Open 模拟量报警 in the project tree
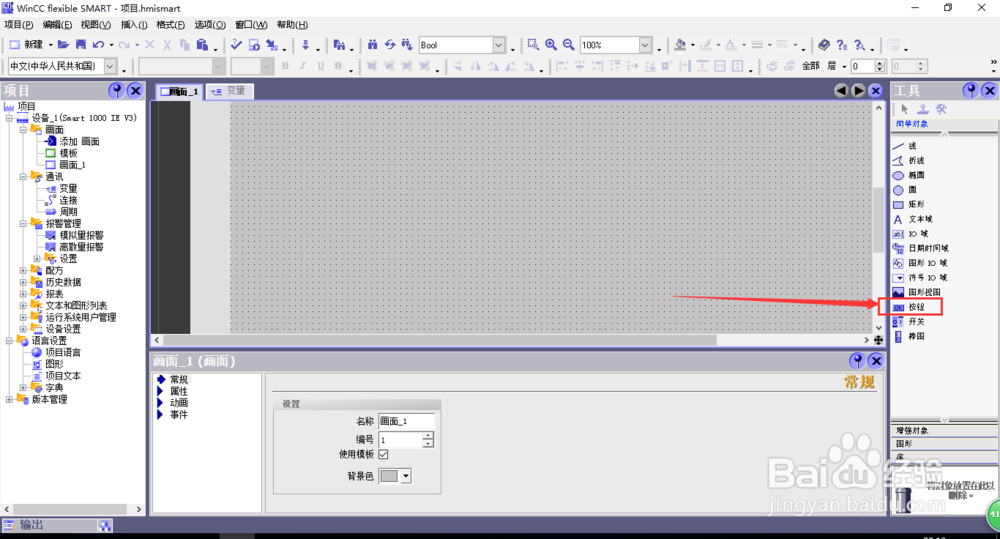1000x539 pixels. click(81, 235)
